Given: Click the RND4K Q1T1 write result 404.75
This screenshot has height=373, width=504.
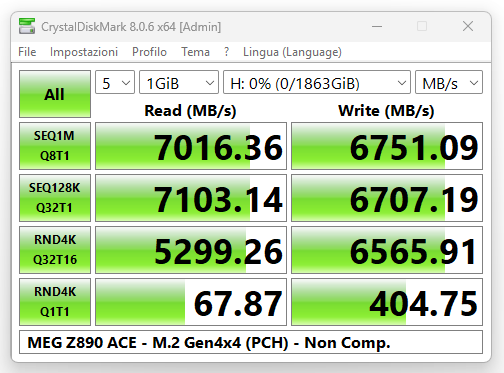Looking at the screenshot, I should point(387,302).
